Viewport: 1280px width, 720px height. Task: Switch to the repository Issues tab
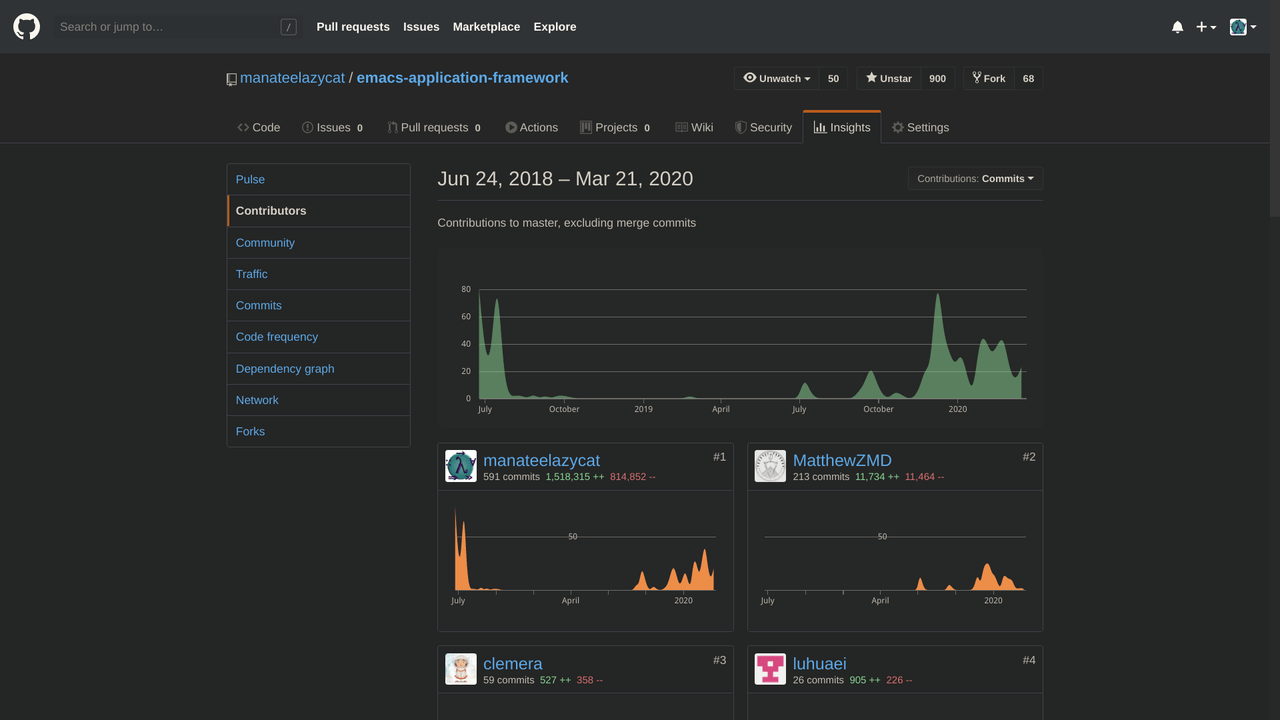pyautogui.click(x=333, y=127)
